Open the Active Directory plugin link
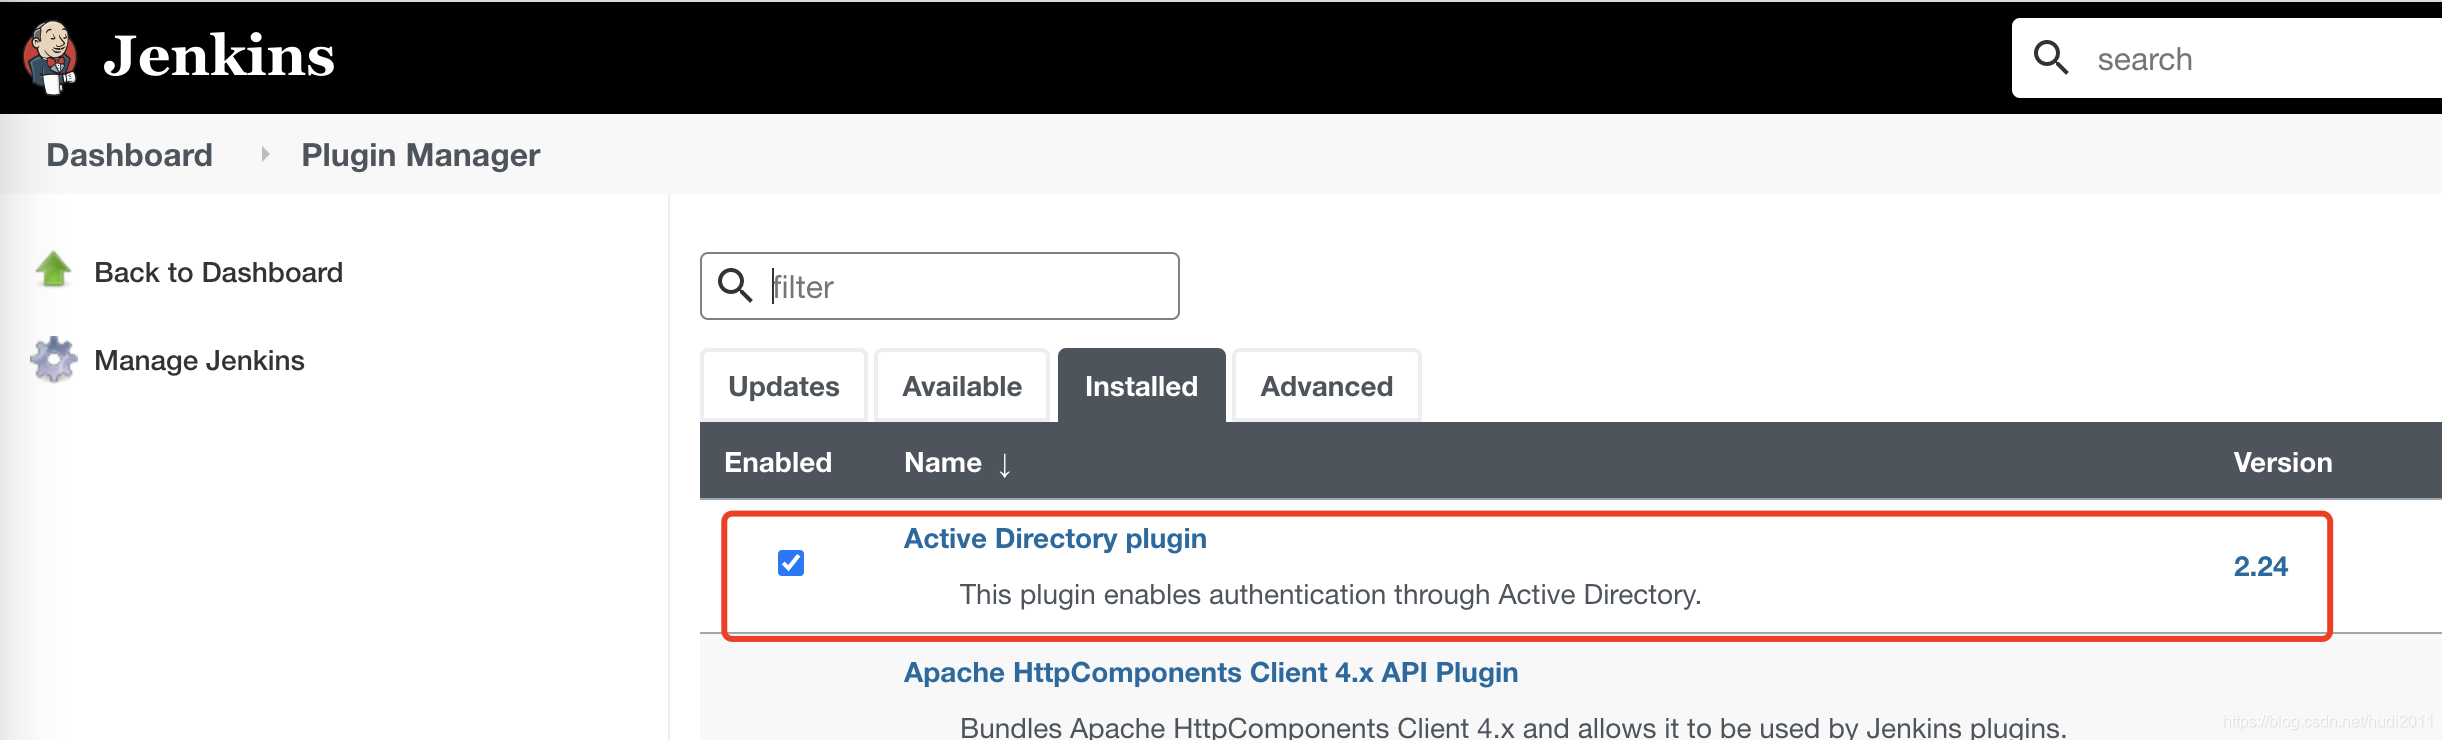Screen dimensions: 2442x740 pos(1055,538)
